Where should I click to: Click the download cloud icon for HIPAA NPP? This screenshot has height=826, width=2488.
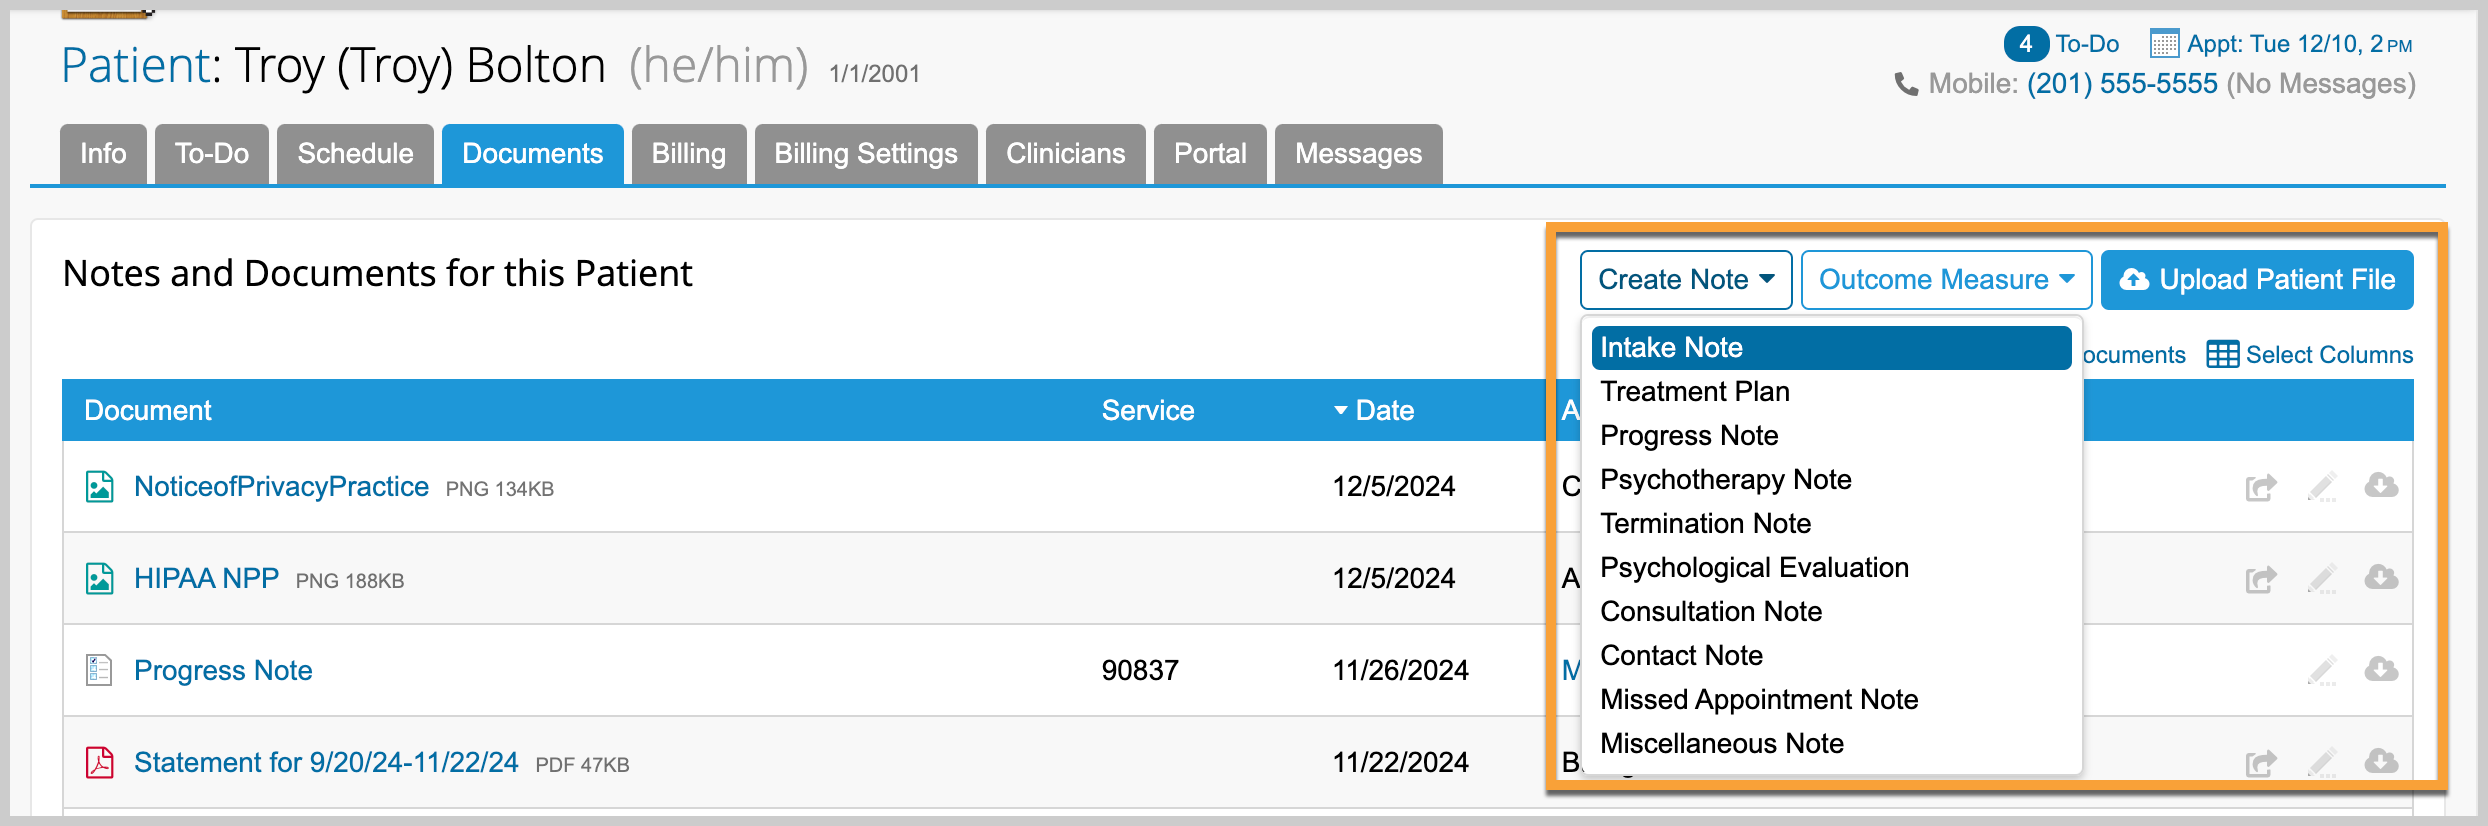tap(2381, 578)
